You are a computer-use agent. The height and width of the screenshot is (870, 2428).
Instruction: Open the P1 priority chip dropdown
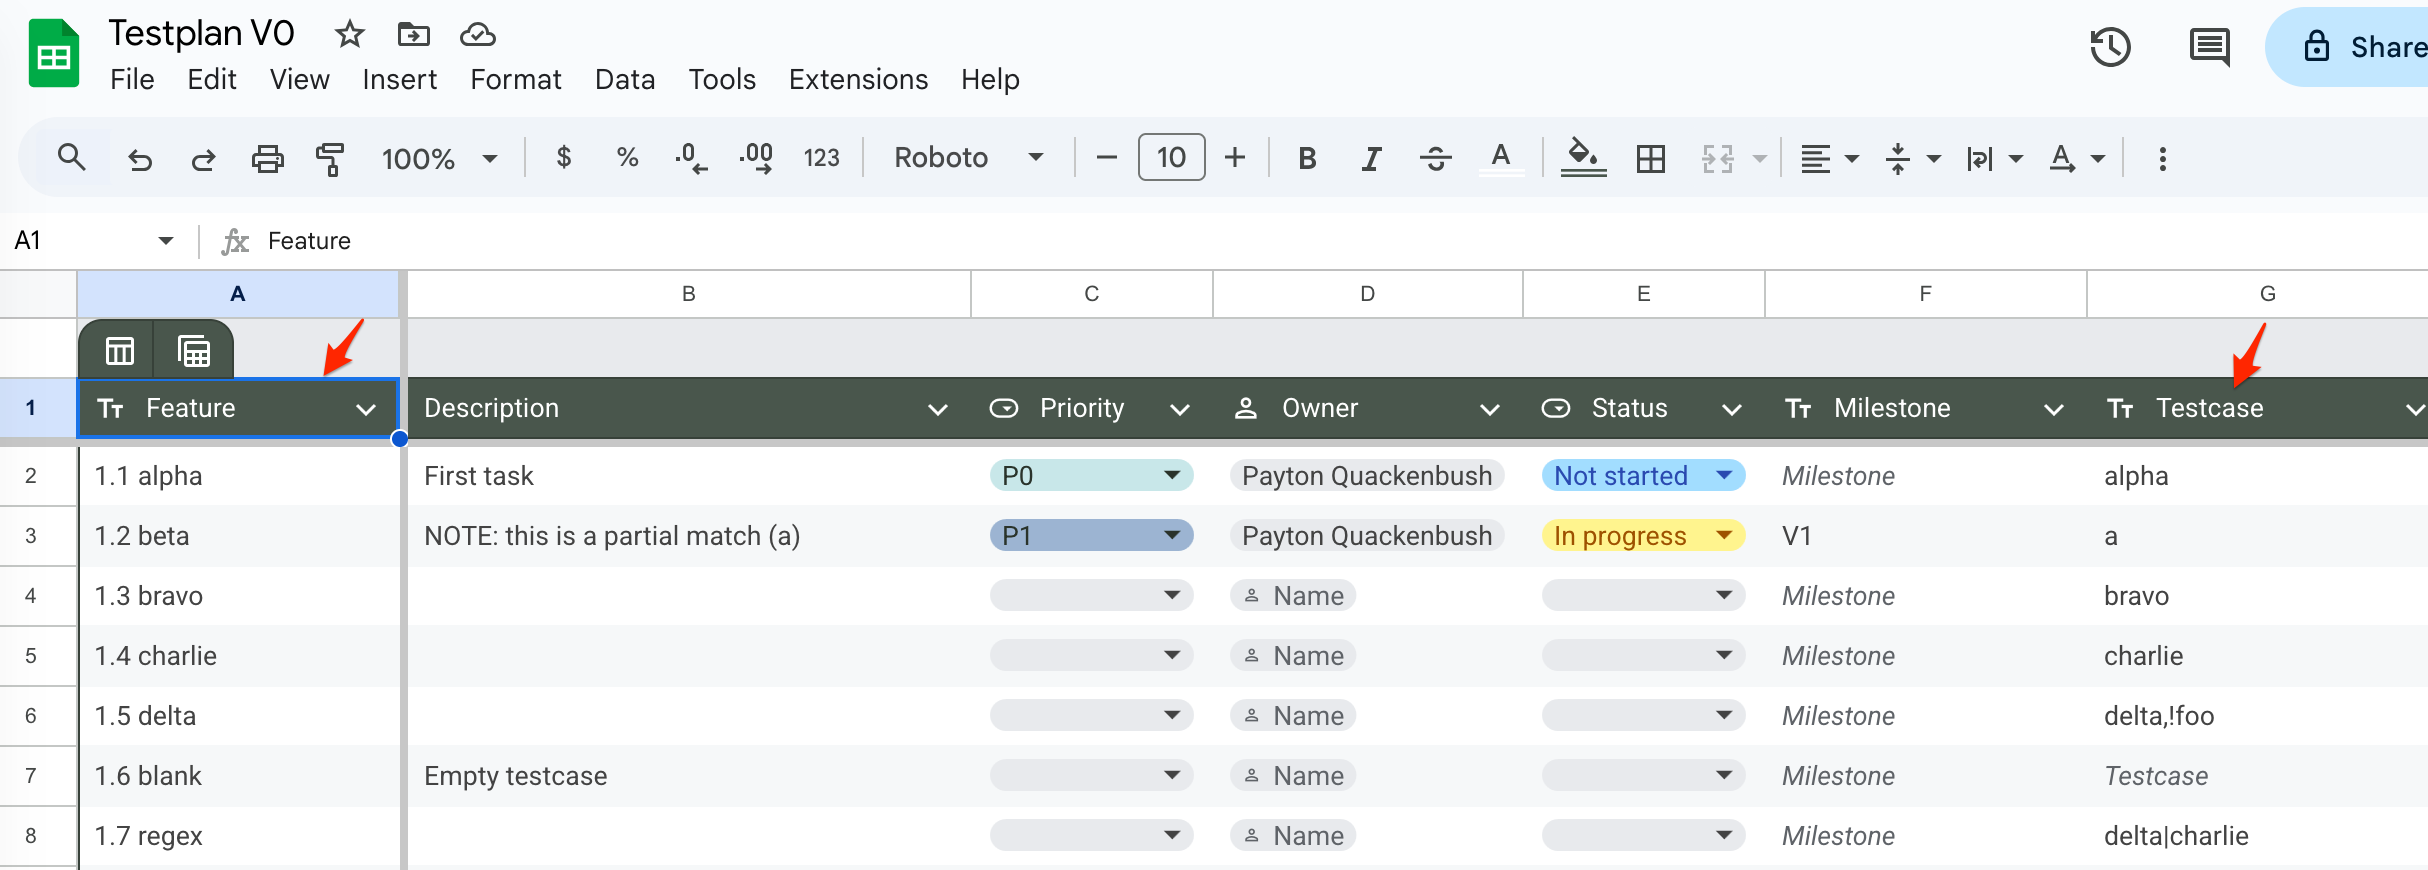pos(1173,535)
